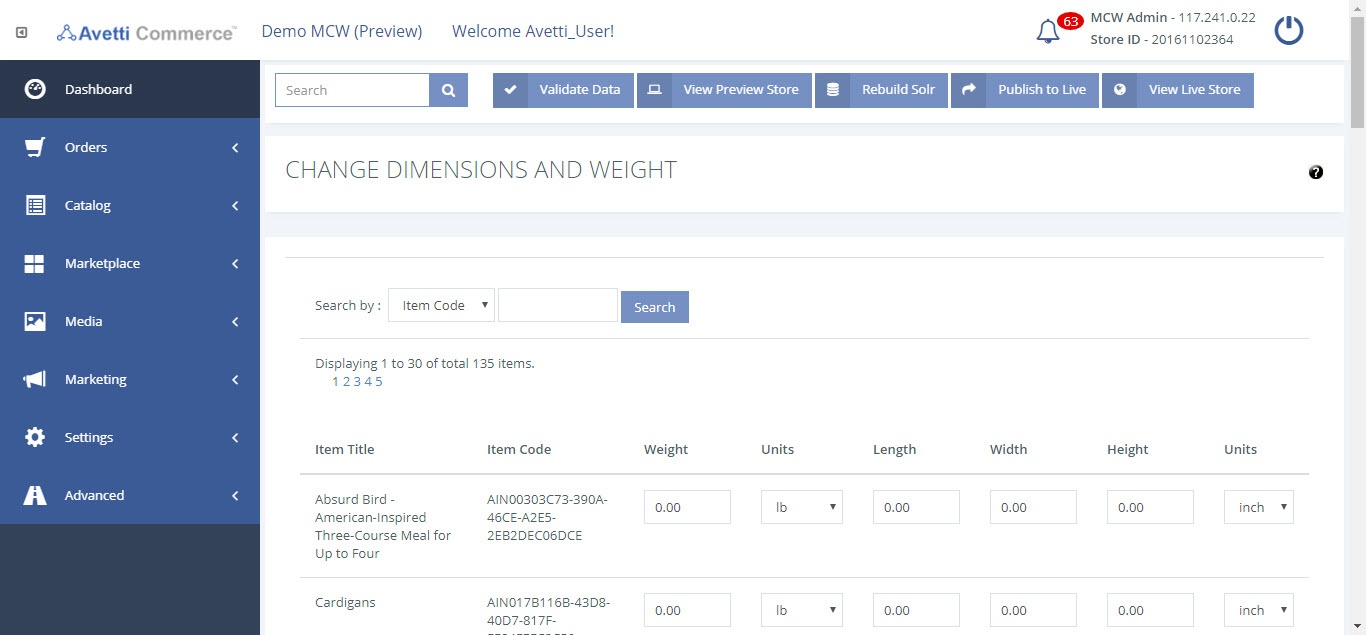Screen dimensions: 1366x635
Task: Click the Rebuild Solr database icon
Action: coord(832,90)
